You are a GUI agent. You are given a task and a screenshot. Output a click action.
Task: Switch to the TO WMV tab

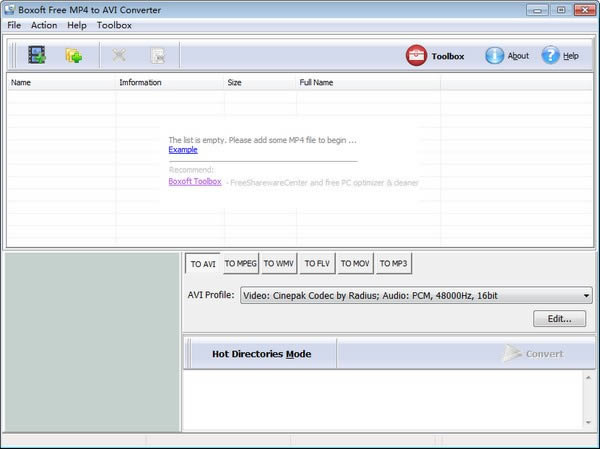(279, 263)
